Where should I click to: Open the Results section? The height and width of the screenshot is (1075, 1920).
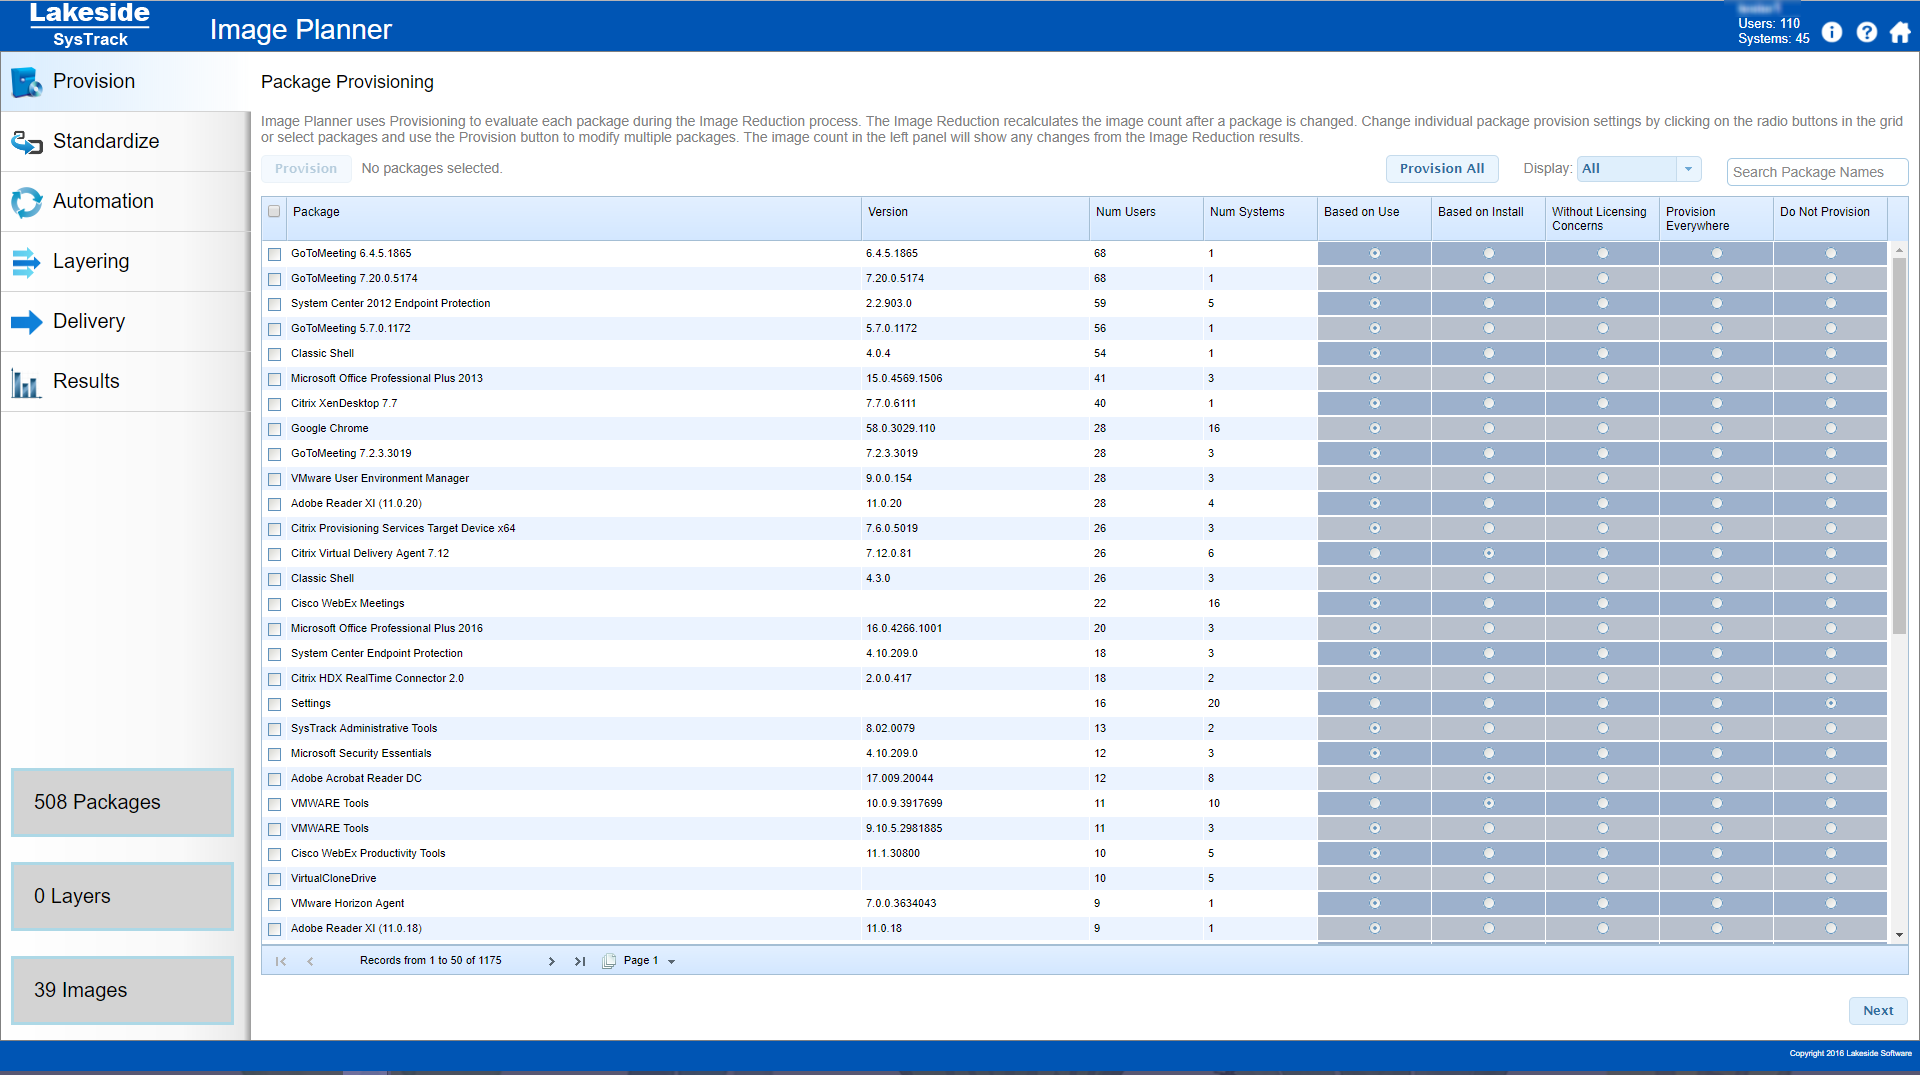[x=125, y=382]
